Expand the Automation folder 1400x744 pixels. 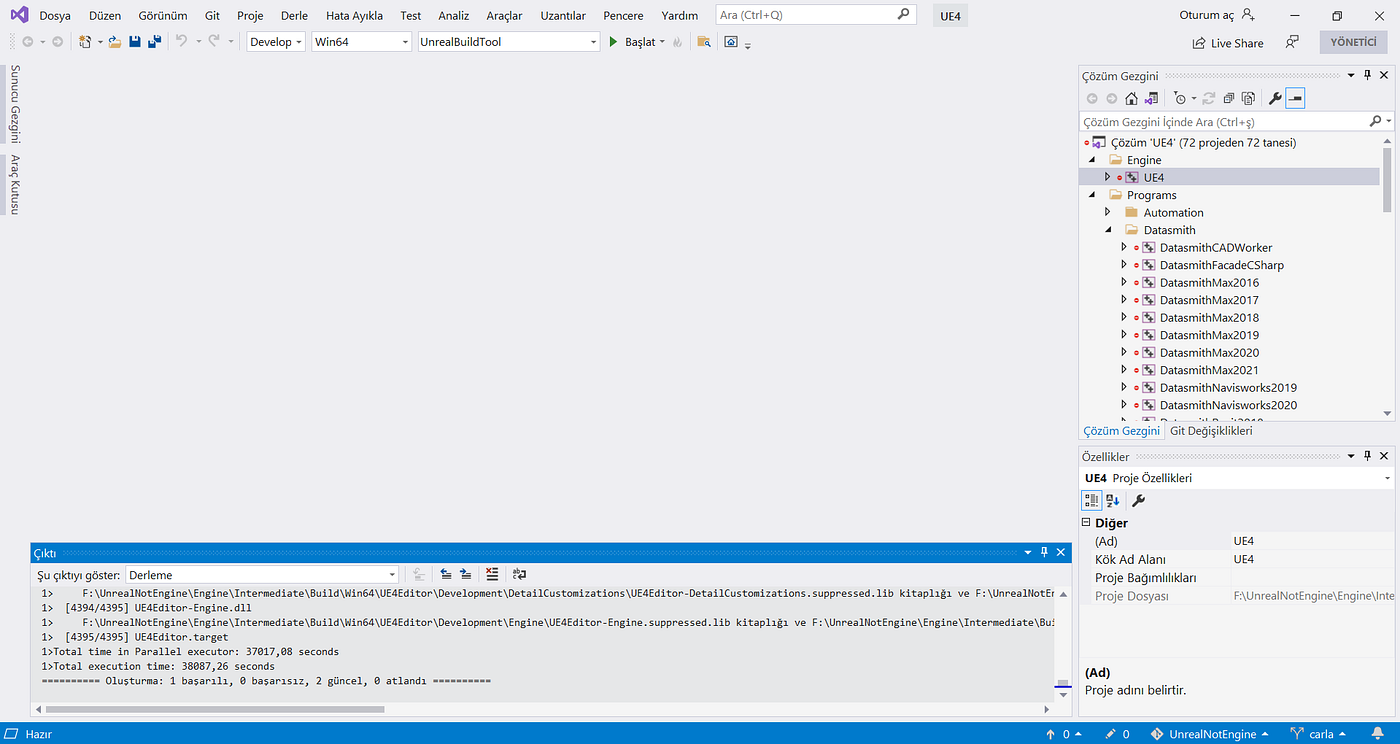tap(1107, 212)
